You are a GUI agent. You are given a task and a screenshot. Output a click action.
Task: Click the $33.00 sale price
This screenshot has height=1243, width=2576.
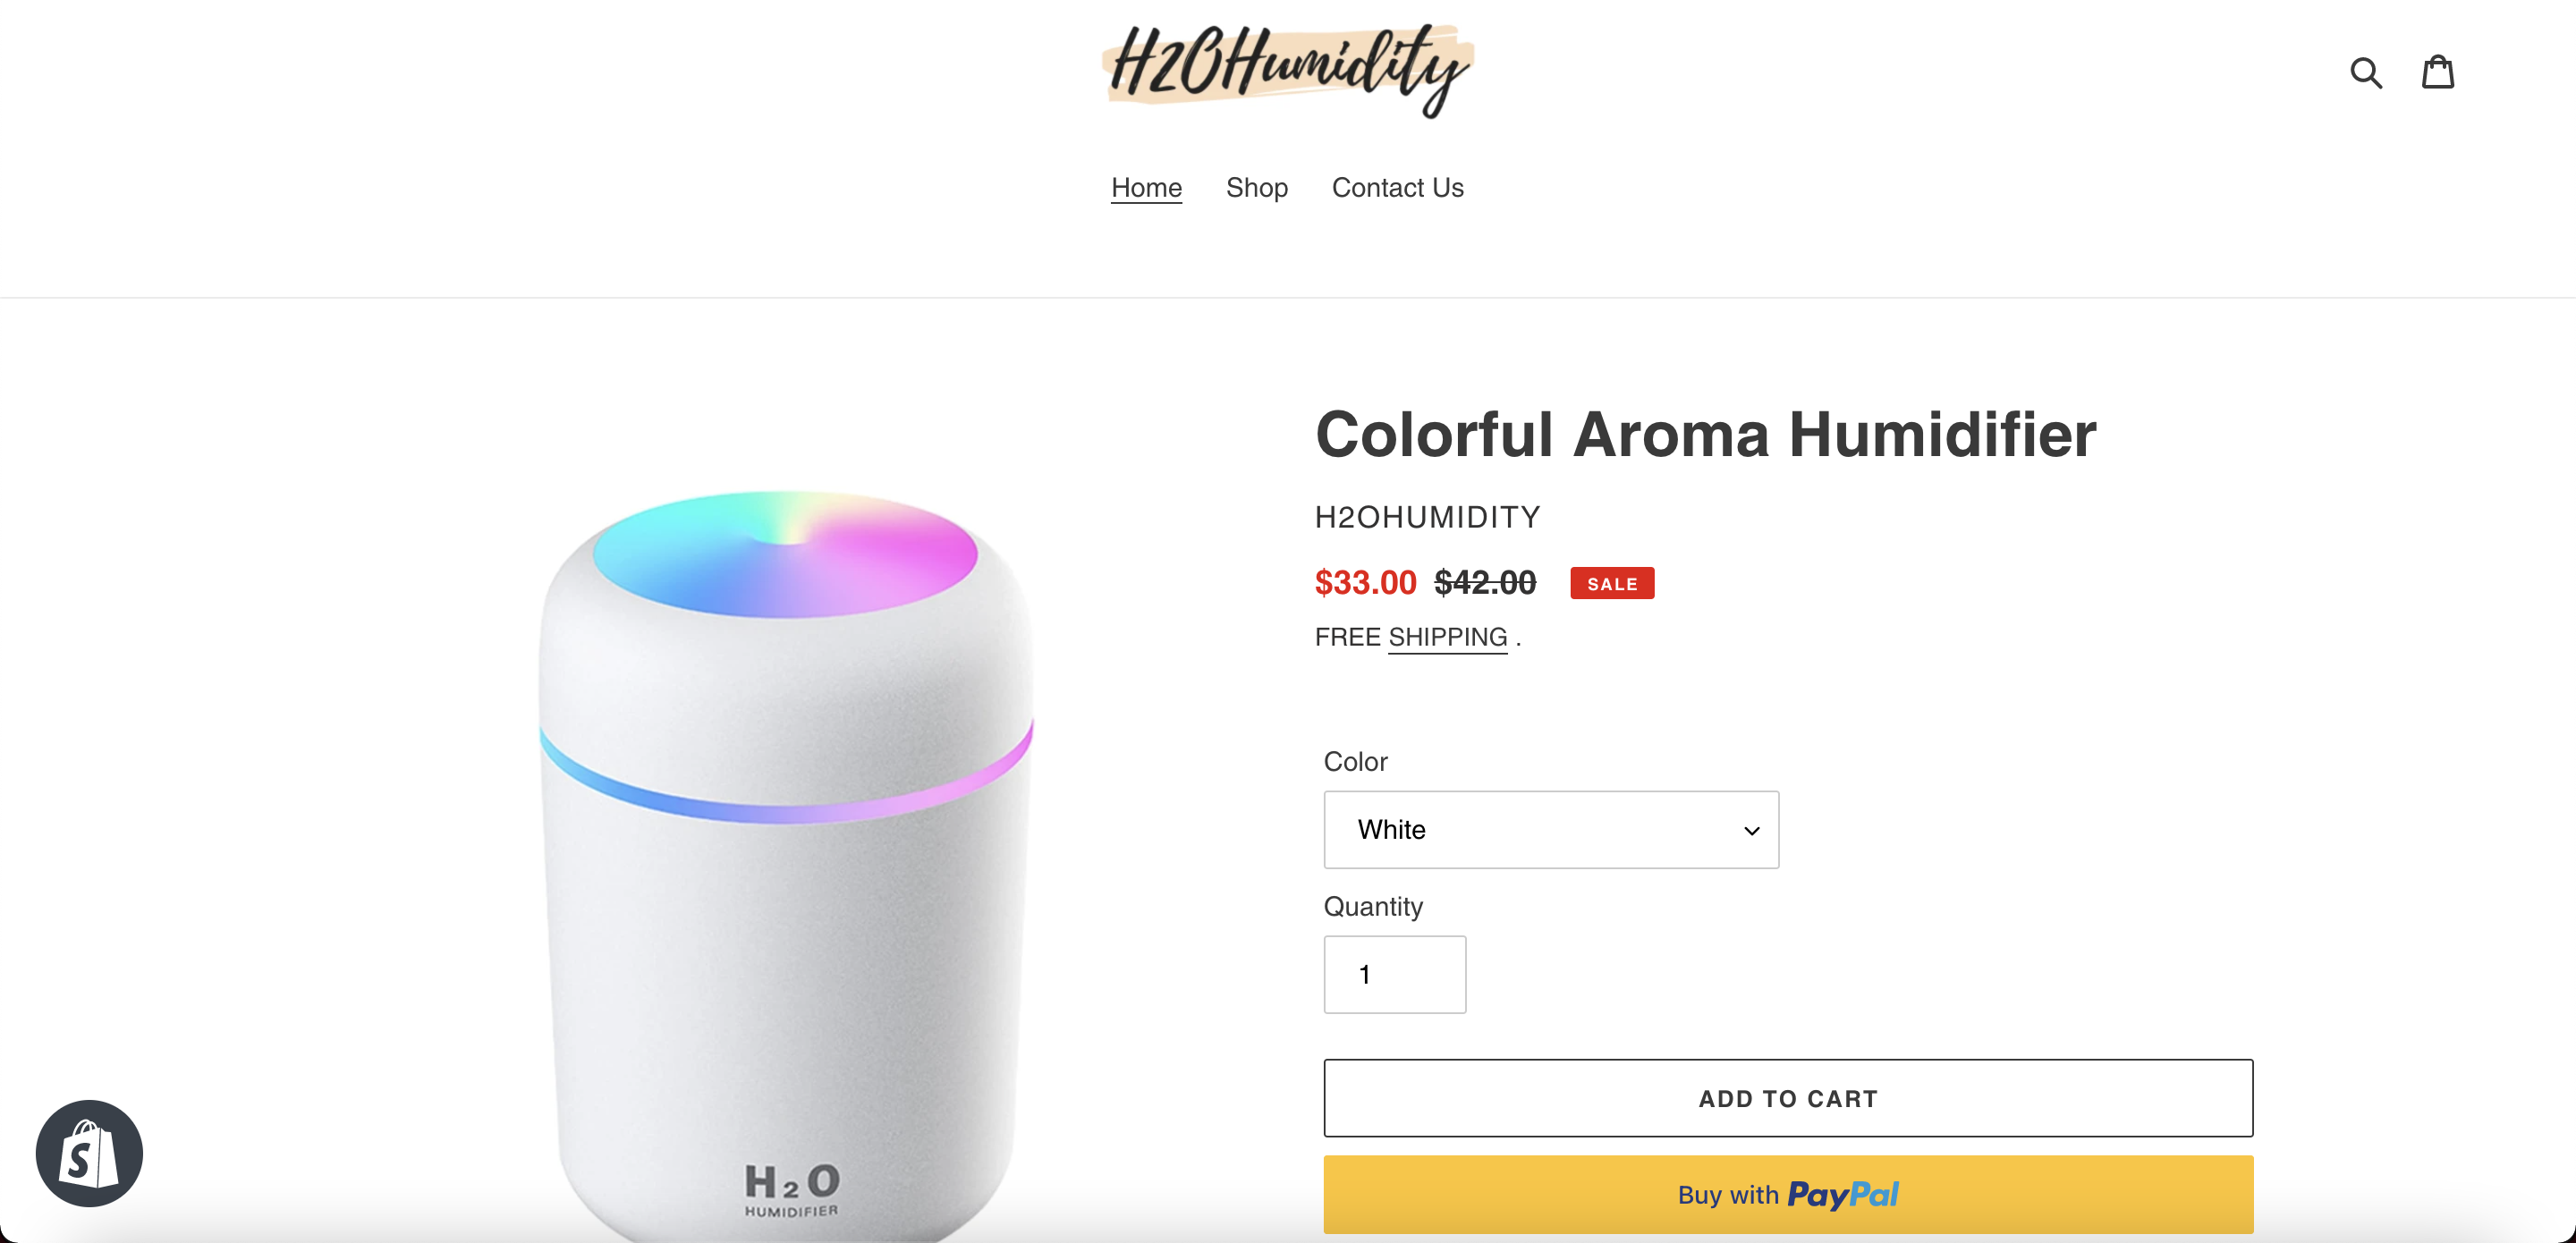point(1365,582)
